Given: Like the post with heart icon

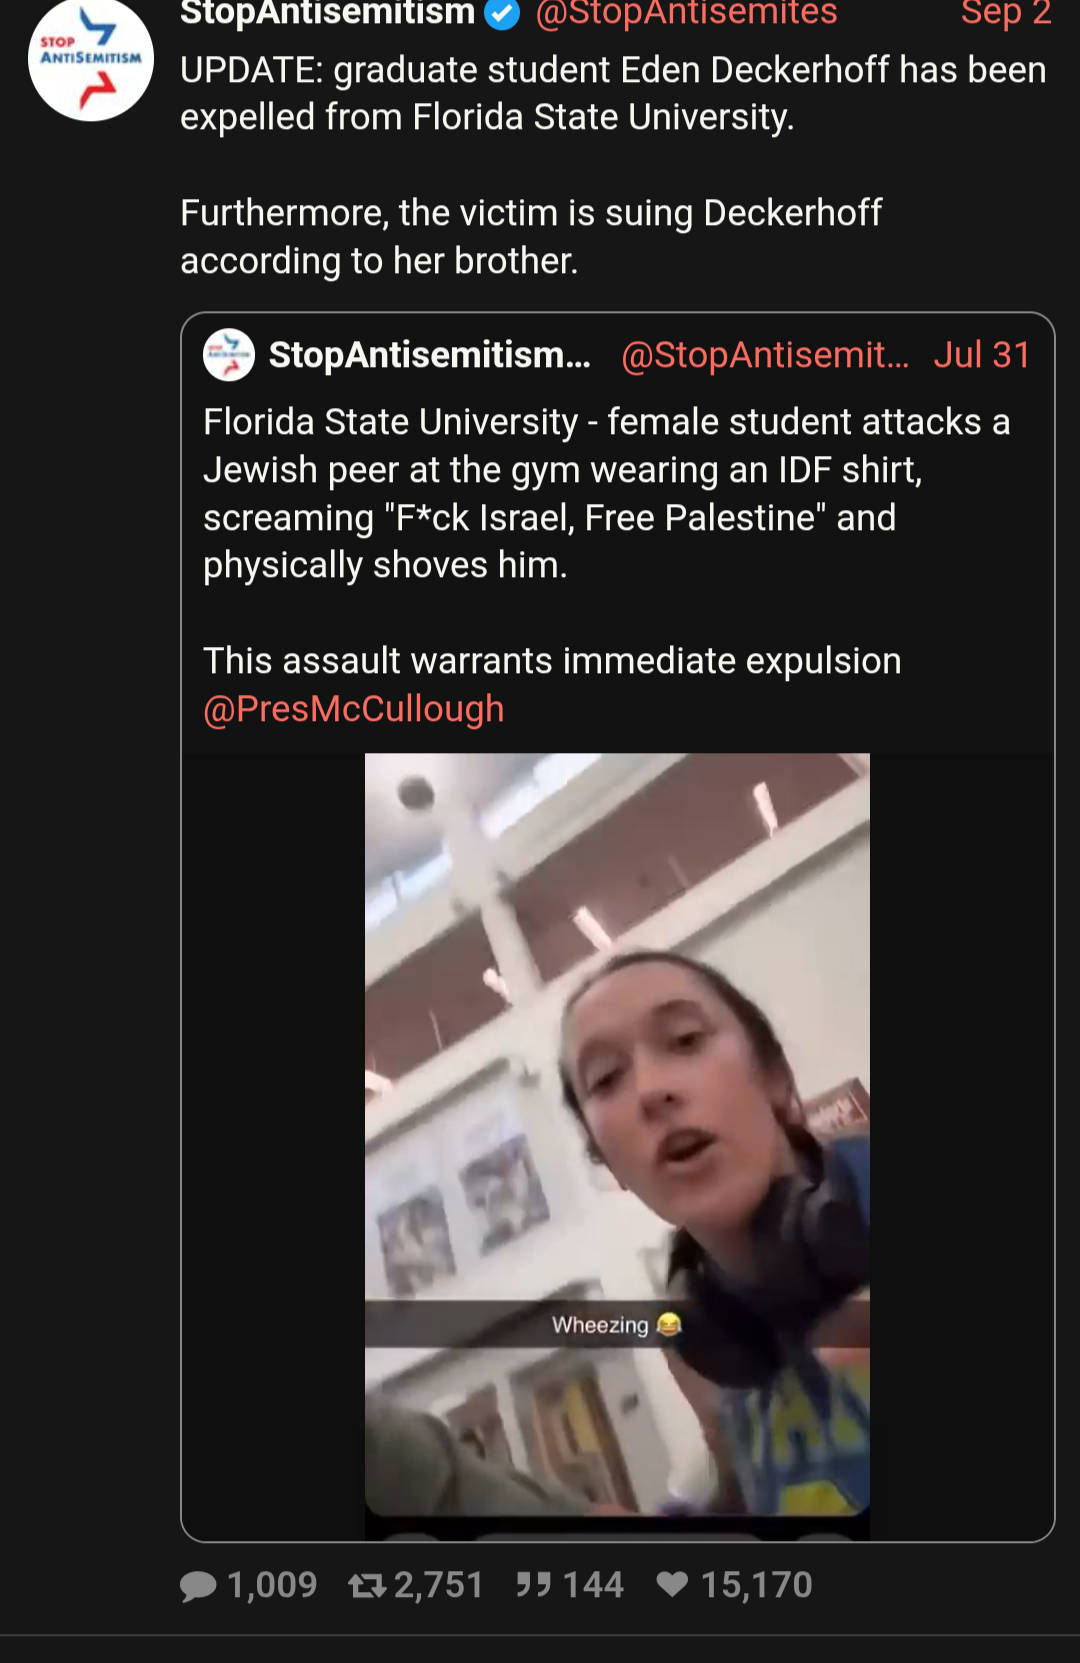Looking at the screenshot, I should (672, 1584).
